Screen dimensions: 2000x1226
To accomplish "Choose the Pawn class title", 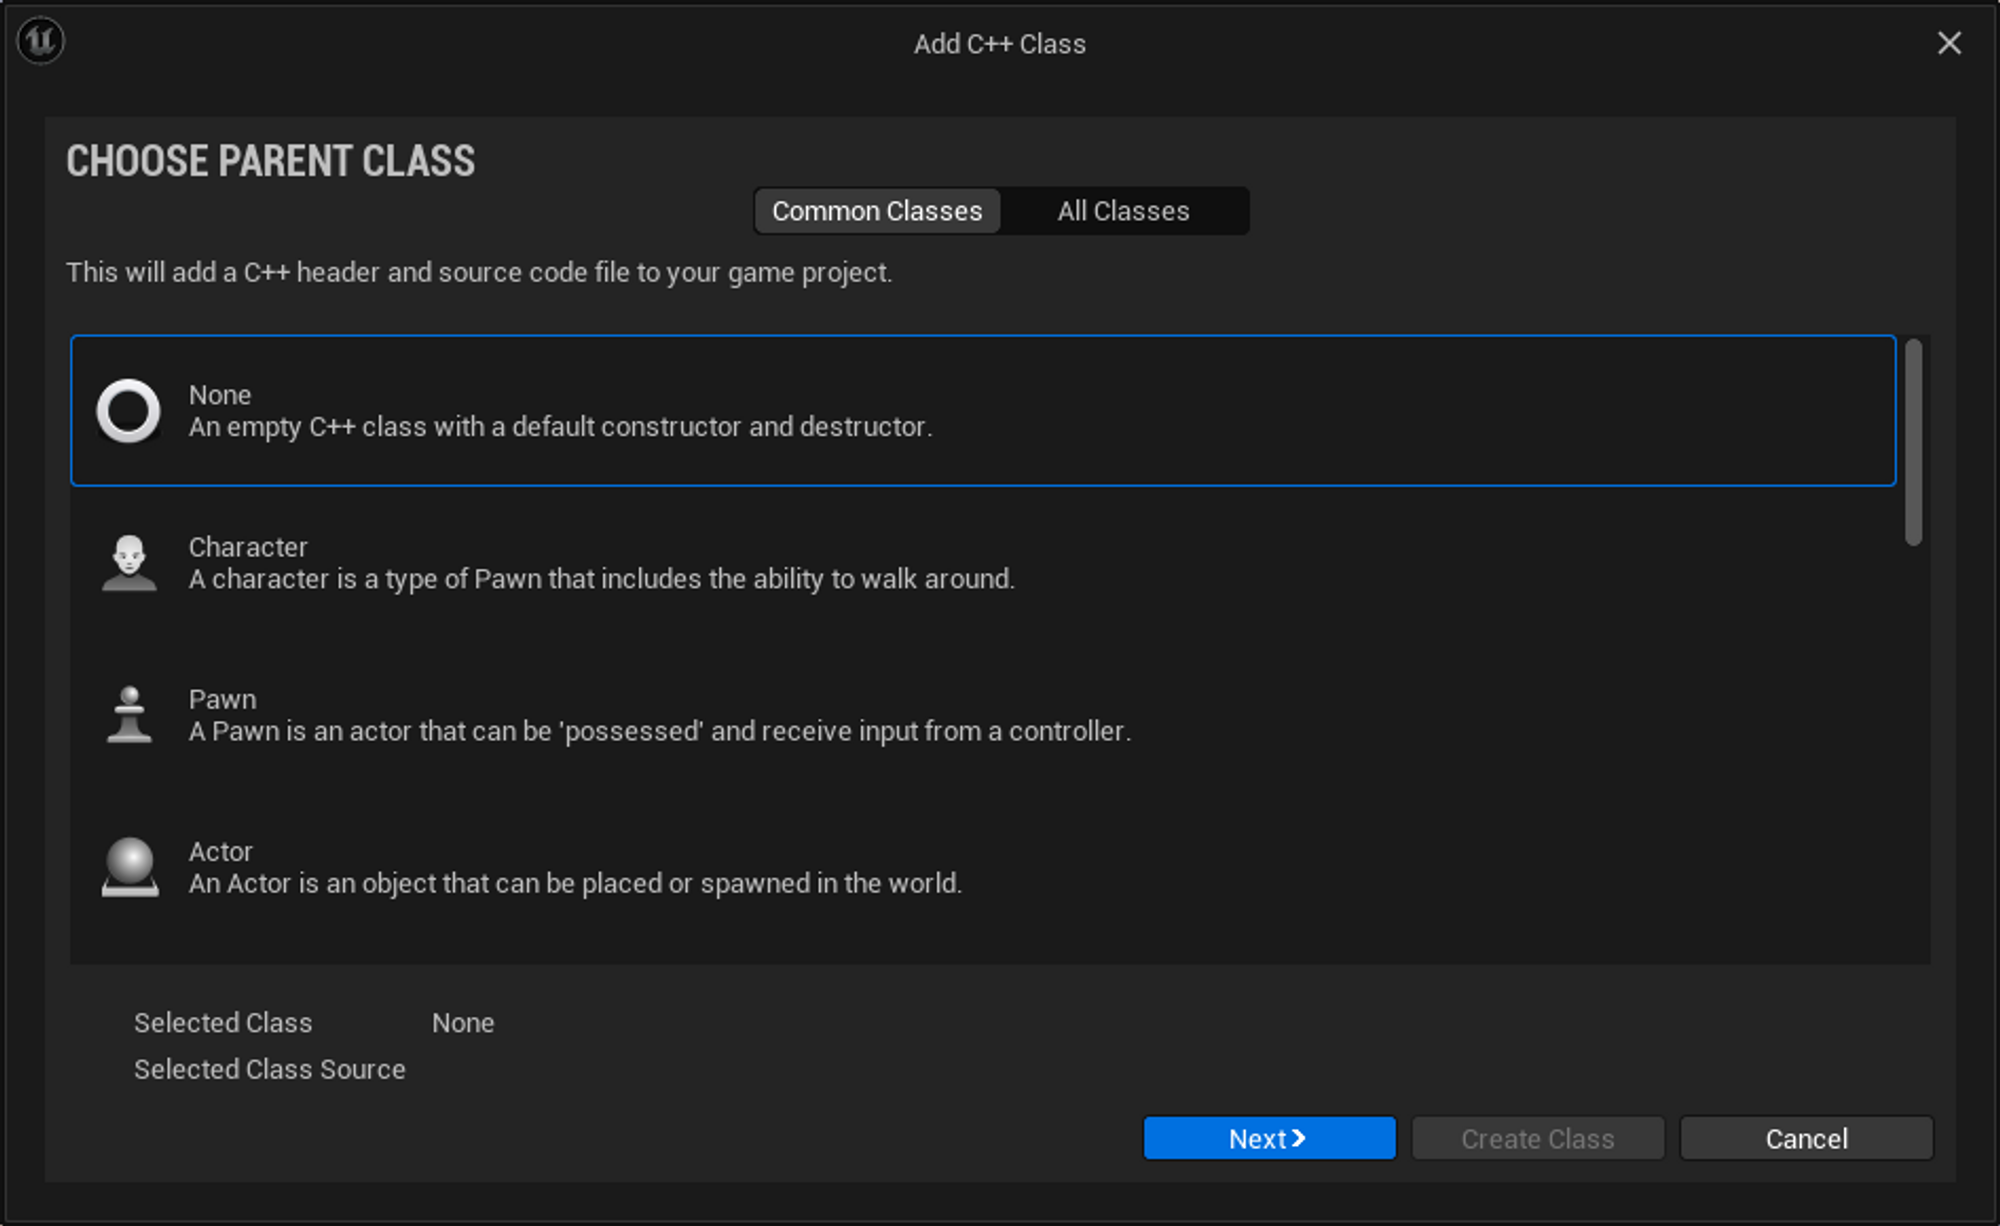I will pos(222,699).
